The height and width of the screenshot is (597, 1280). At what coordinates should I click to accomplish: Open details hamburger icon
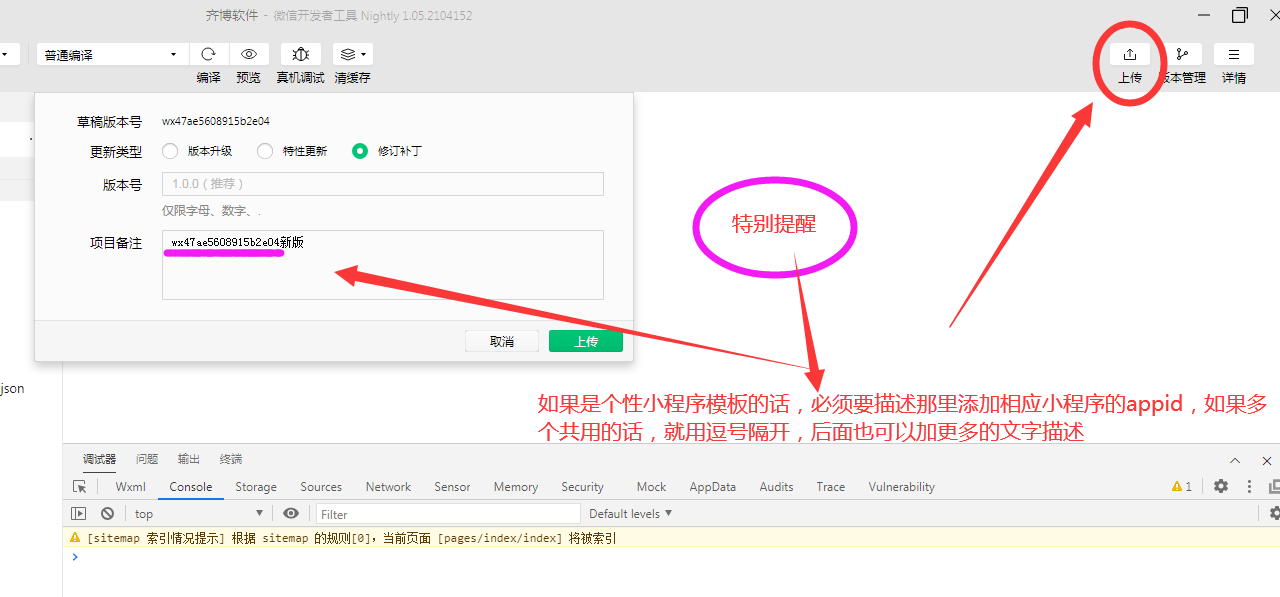pos(1234,54)
